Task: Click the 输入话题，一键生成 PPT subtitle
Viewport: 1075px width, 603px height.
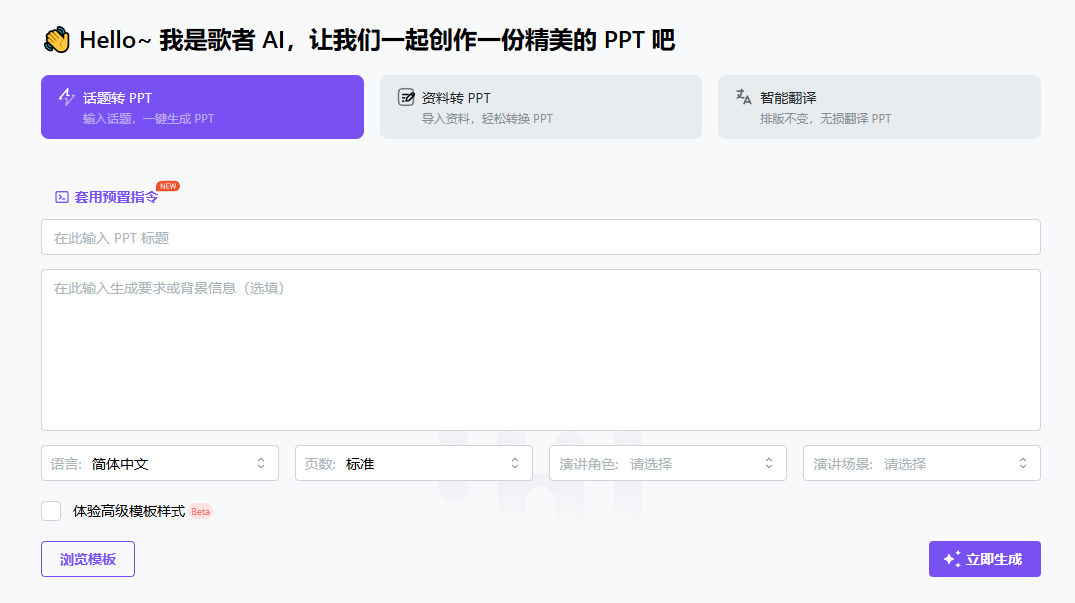Action: click(149, 119)
